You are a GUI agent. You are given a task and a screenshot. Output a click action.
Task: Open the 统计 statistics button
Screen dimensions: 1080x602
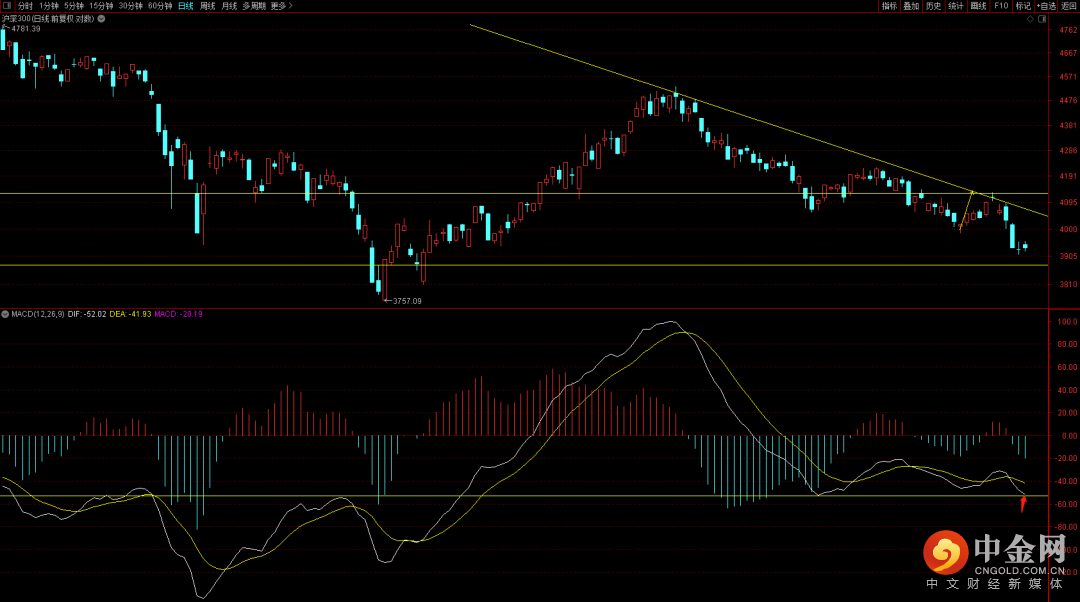point(955,6)
